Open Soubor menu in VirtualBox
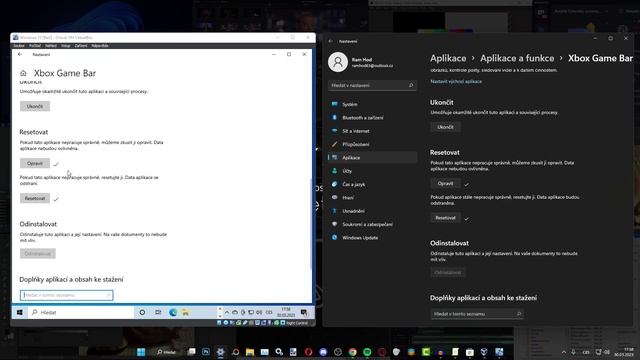 (x=19, y=46)
